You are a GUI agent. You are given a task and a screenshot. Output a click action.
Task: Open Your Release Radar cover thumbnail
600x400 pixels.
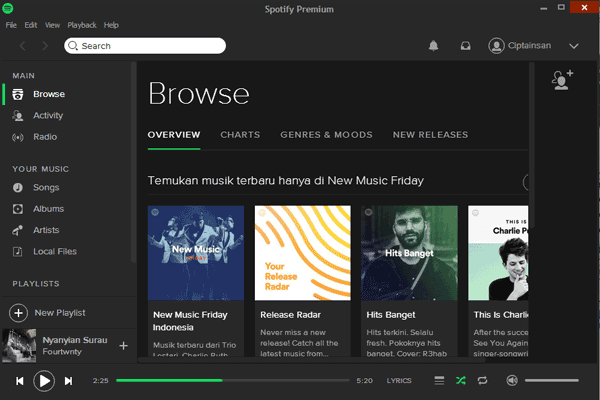303,253
